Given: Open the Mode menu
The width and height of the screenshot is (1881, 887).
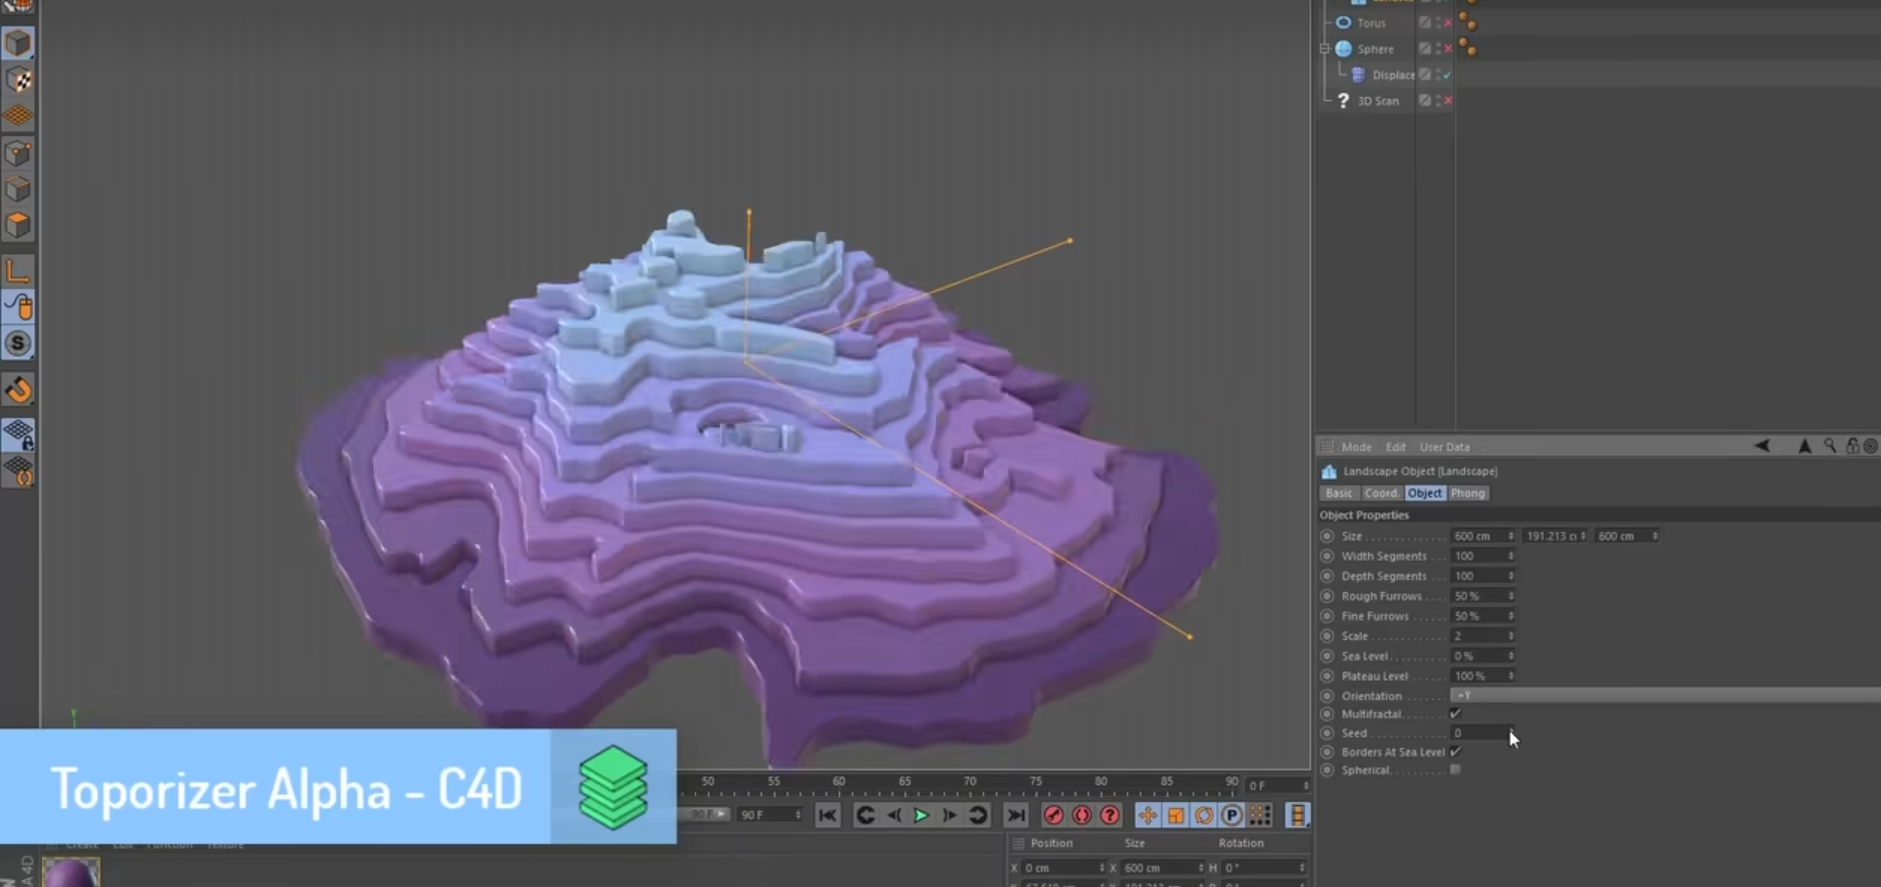Looking at the screenshot, I should click(x=1356, y=447).
